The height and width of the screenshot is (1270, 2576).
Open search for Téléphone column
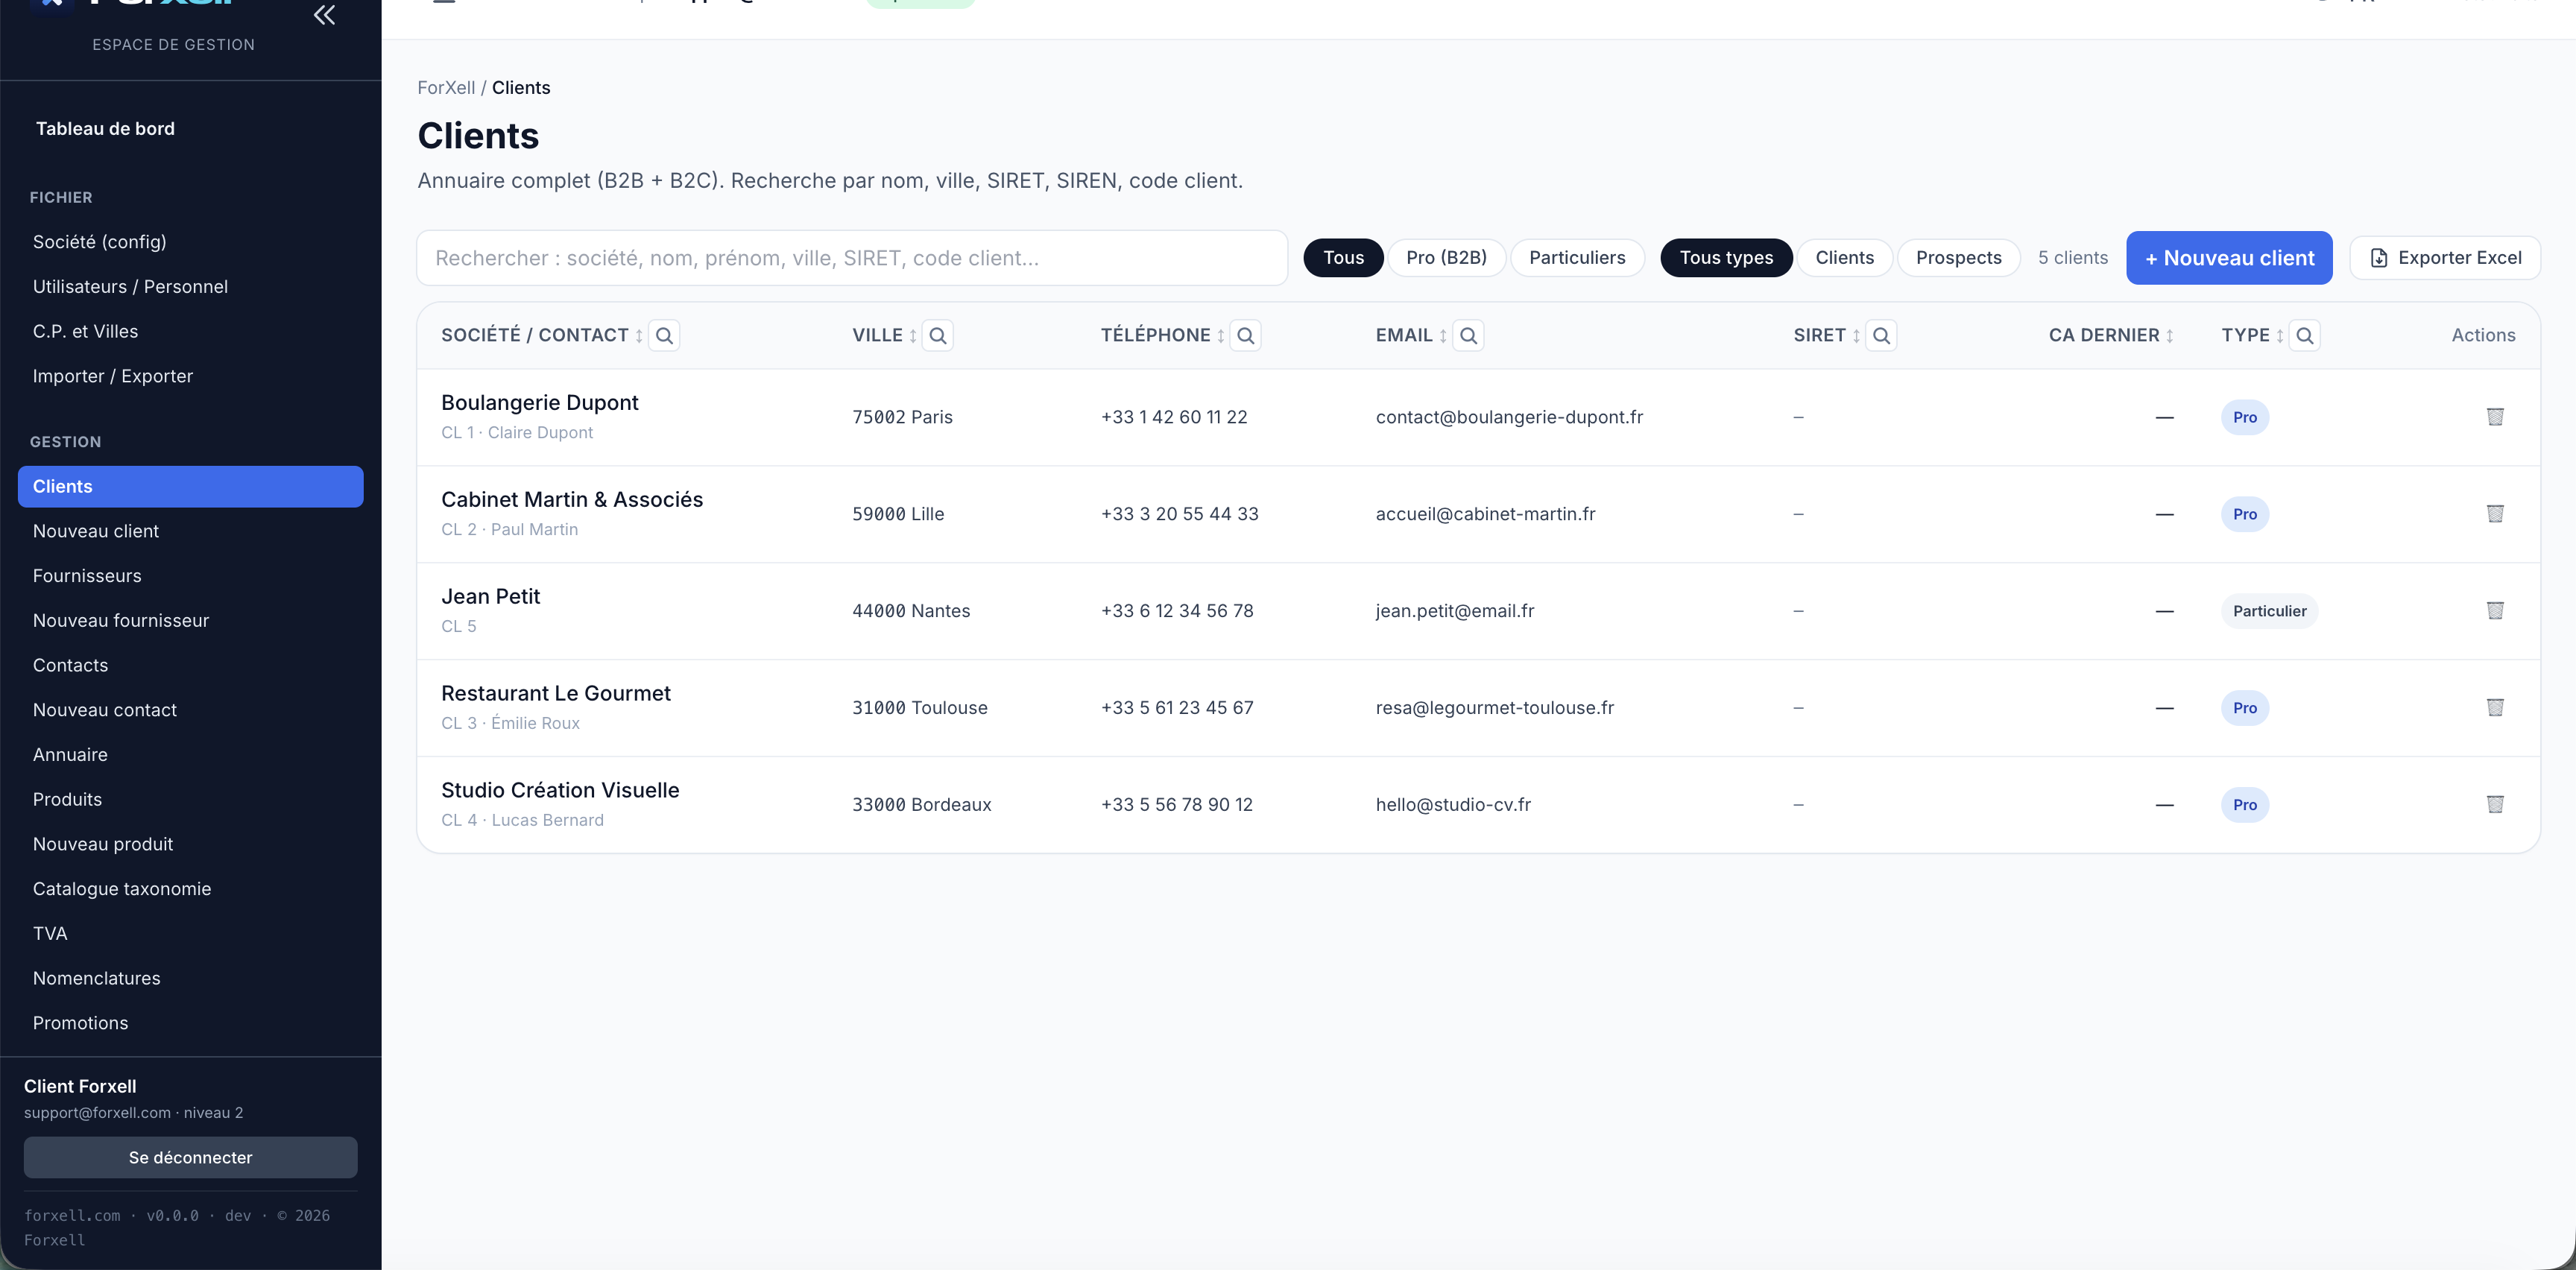(1246, 336)
